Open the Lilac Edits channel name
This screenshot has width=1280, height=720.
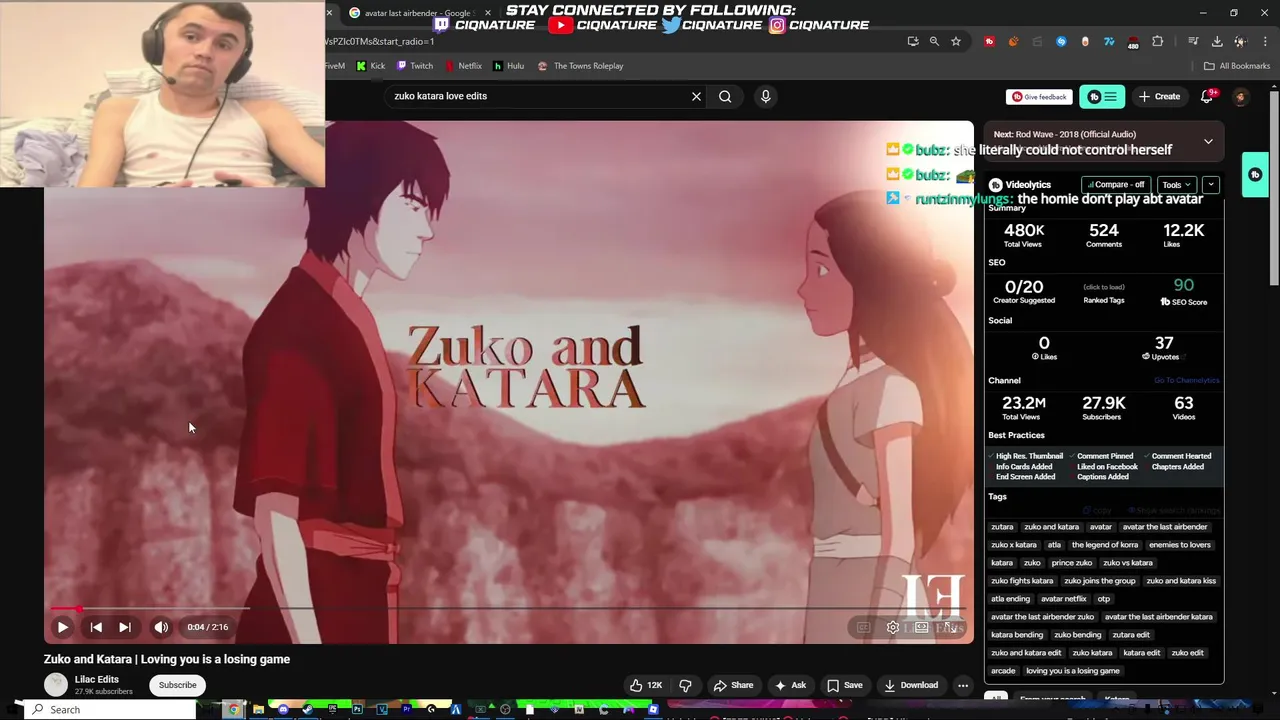(x=97, y=679)
